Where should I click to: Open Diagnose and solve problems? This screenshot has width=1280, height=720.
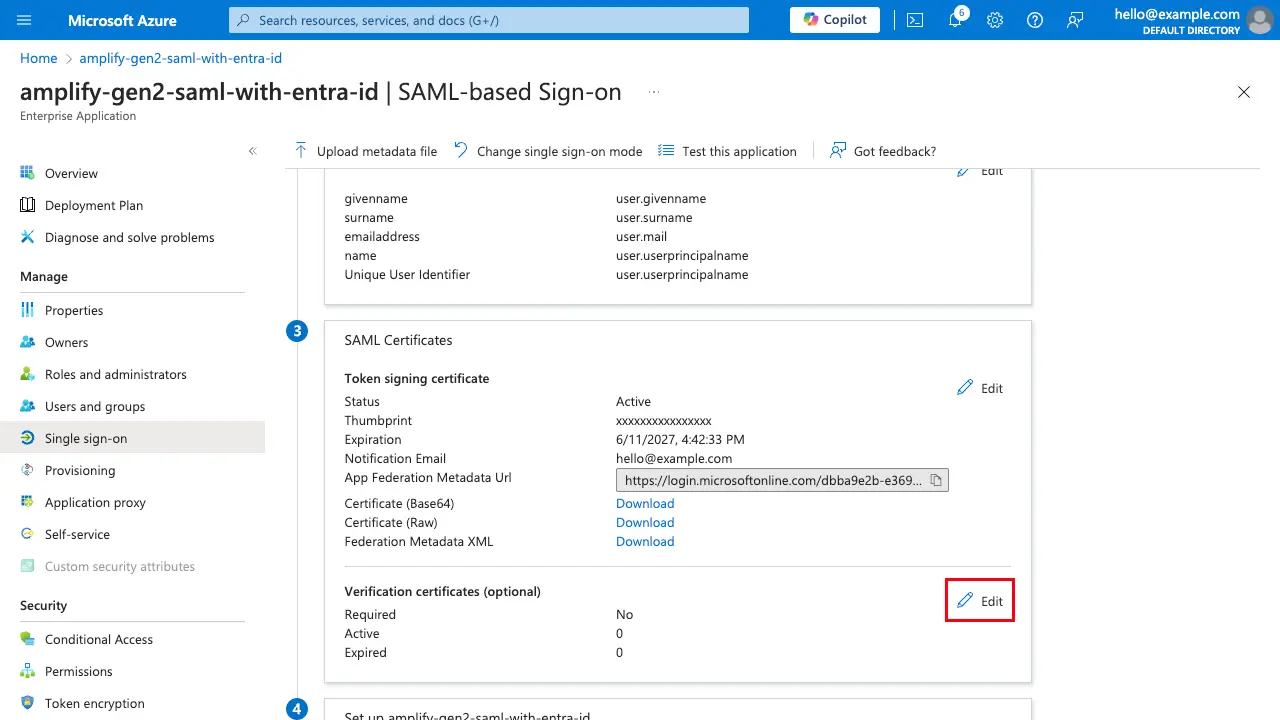point(132,237)
